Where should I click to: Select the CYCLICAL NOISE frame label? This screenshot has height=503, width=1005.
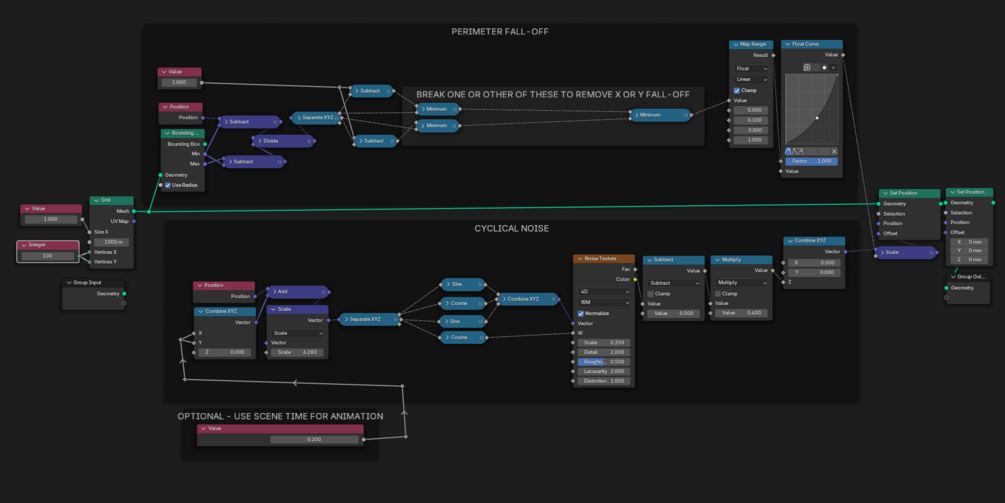tap(511, 228)
